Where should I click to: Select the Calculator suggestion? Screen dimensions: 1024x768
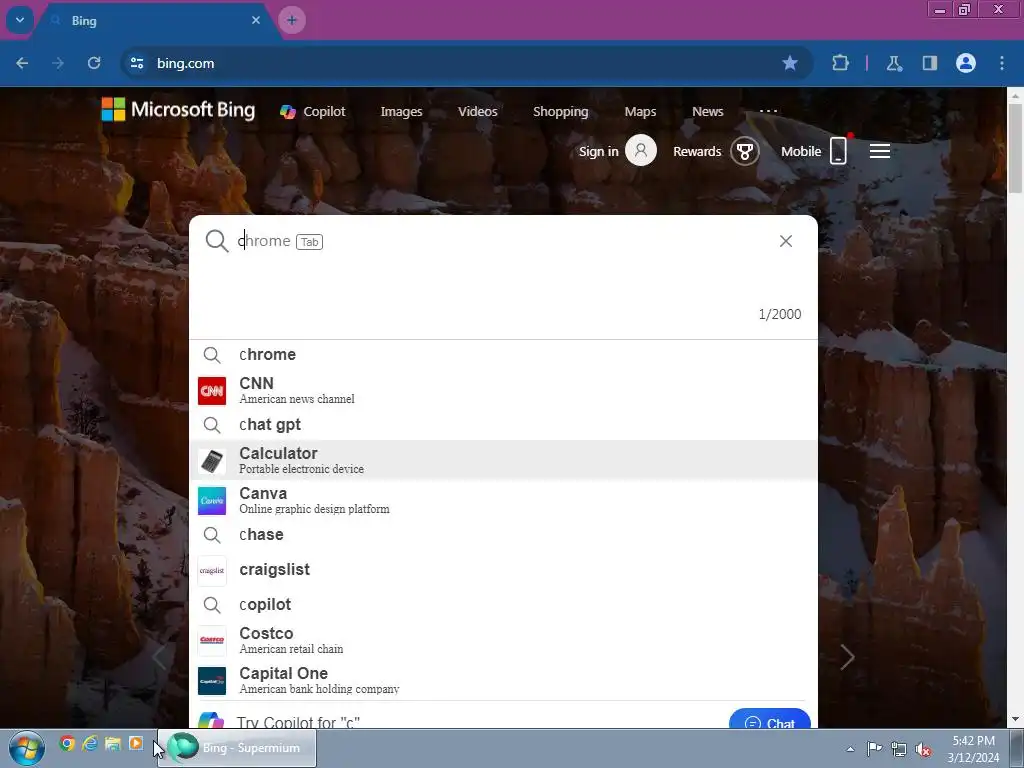point(504,460)
